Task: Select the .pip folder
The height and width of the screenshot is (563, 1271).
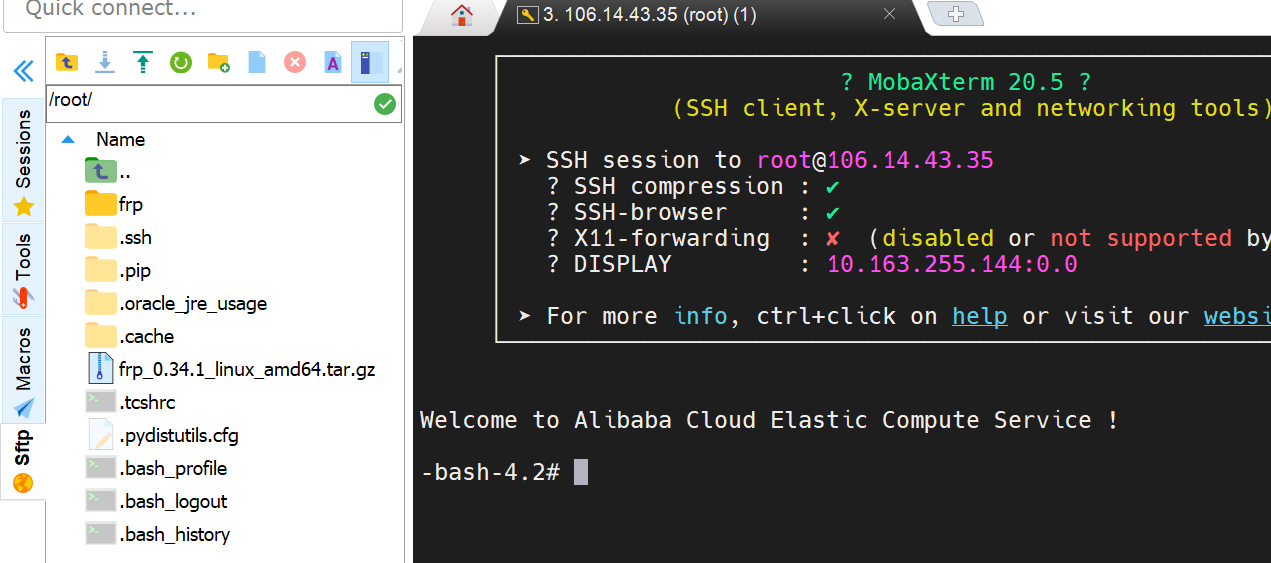Action: 118,270
